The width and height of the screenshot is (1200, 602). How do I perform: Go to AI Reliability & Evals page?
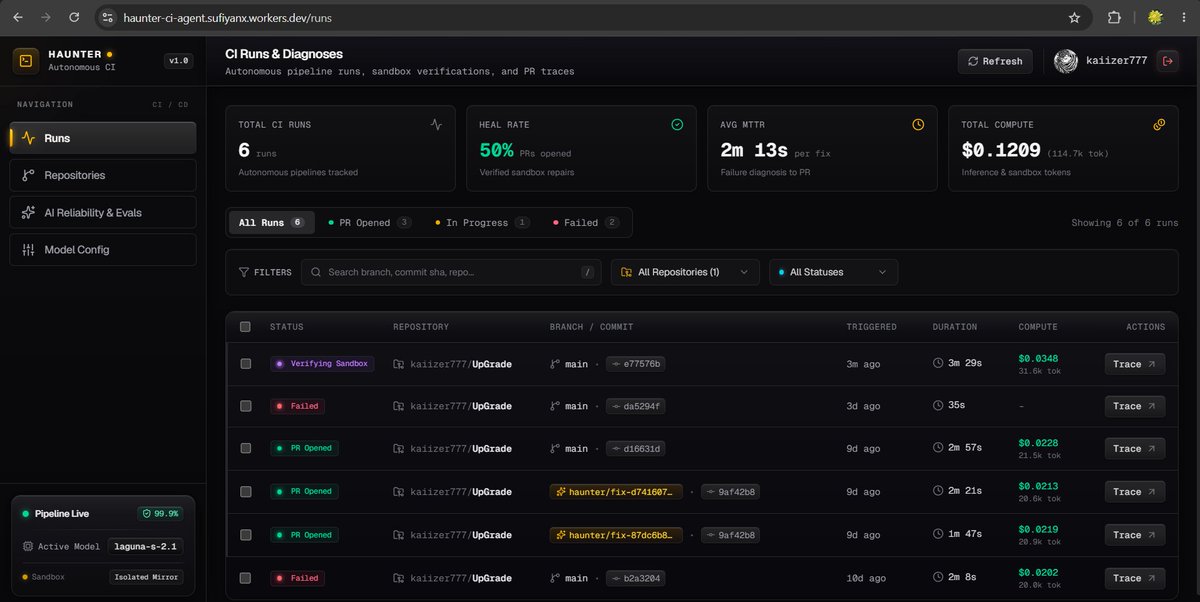[103, 212]
